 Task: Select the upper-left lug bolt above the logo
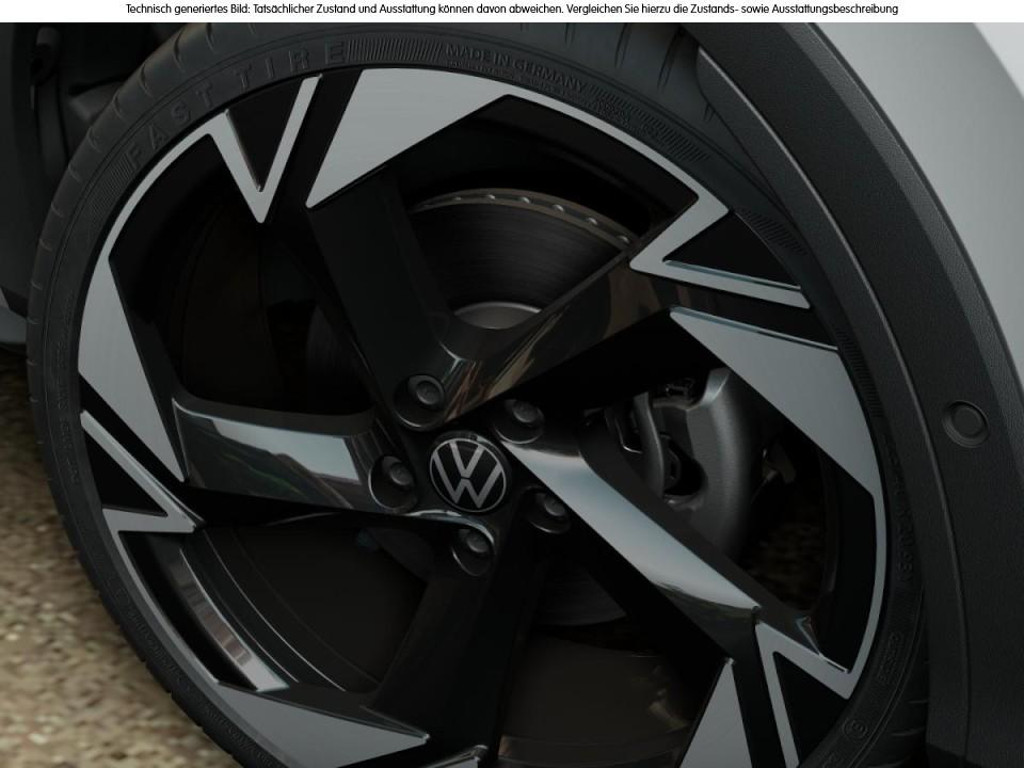pyautogui.click(x=424, y=394)
